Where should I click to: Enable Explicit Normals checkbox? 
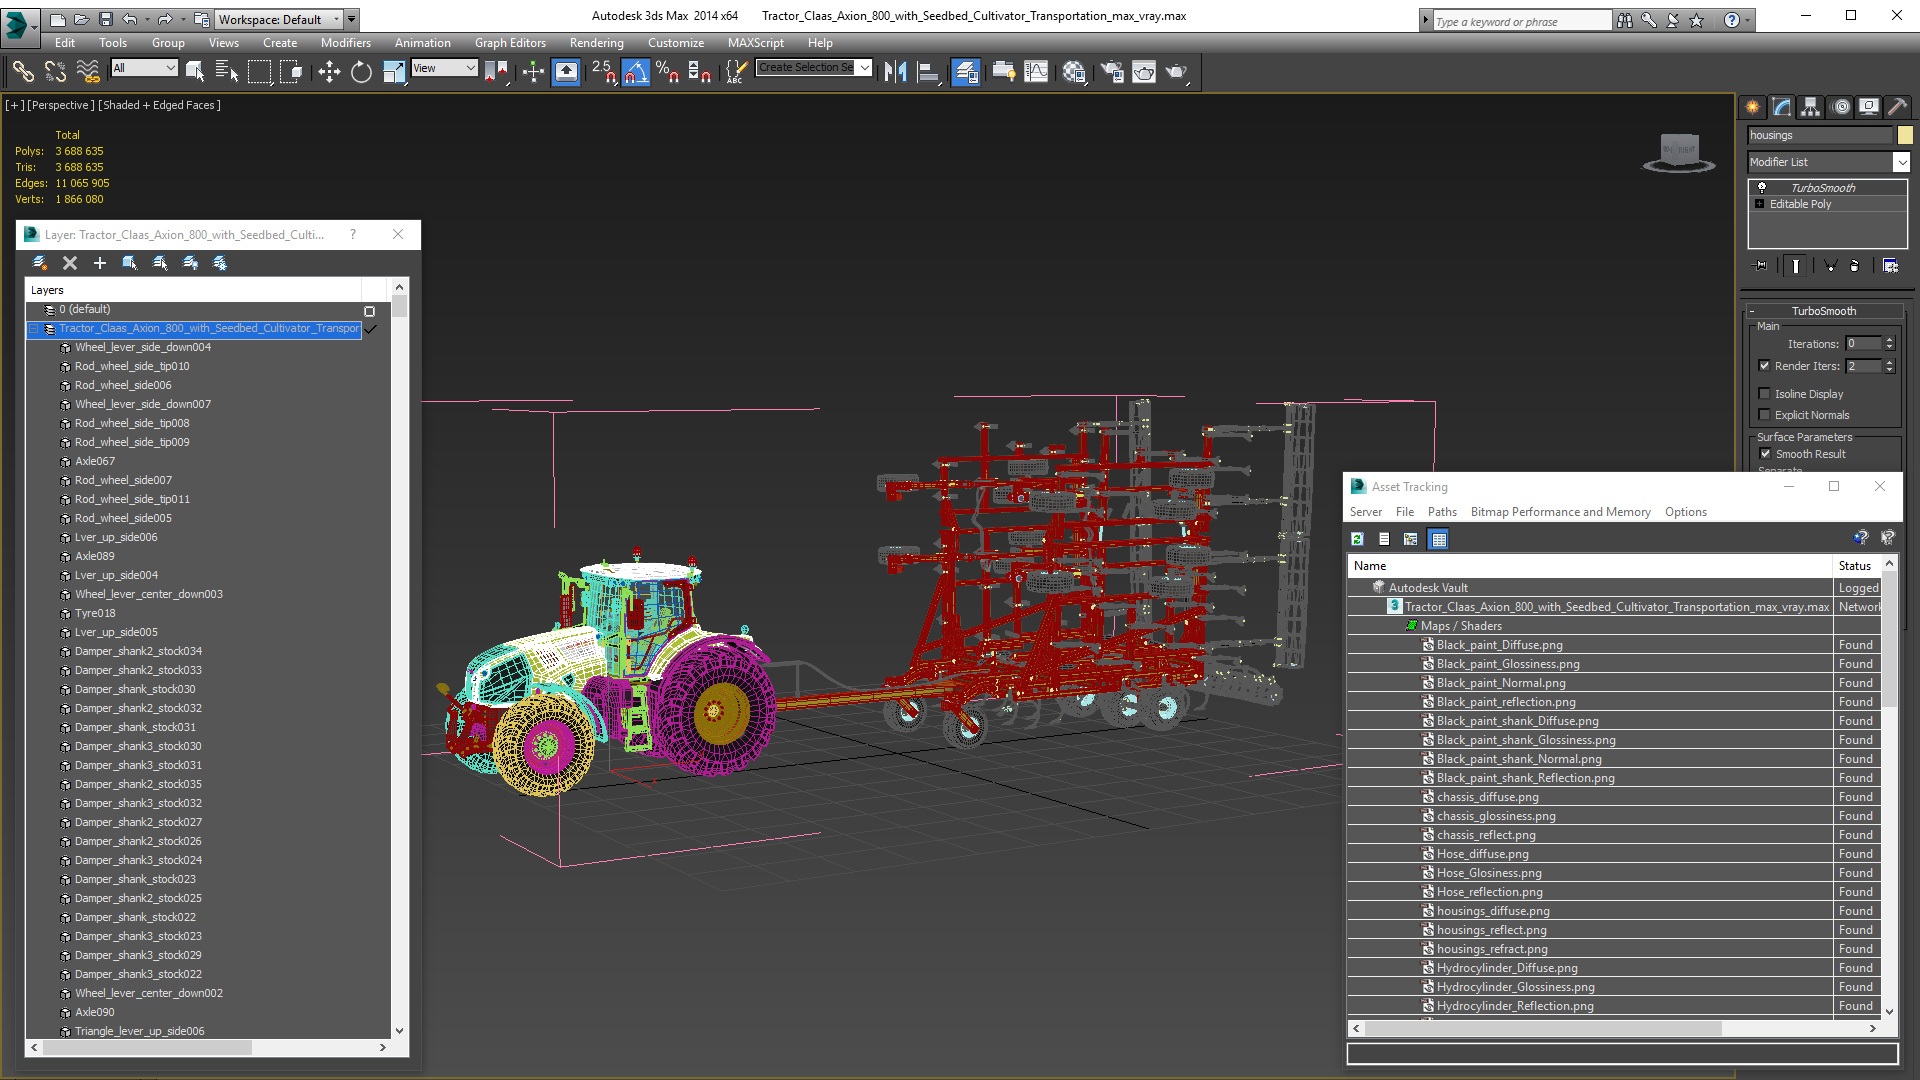coord(1765,415)
